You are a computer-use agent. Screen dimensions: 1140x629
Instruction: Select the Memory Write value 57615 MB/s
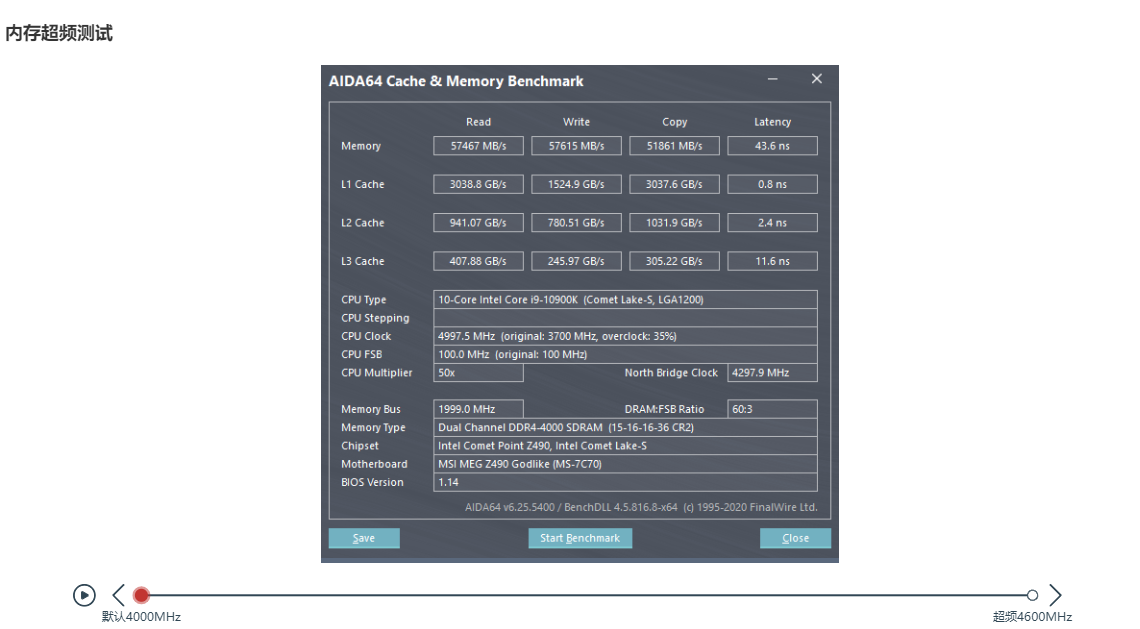tap(577, 146)
